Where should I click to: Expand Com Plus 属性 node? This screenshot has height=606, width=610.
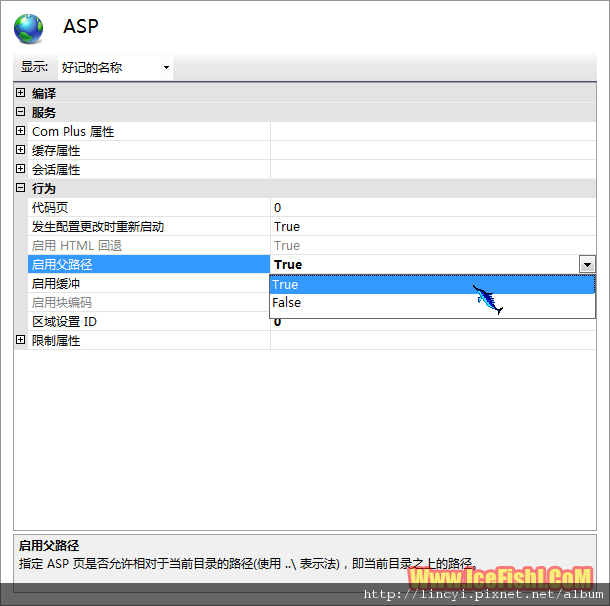pyautogui.click(x=21, y=131)
